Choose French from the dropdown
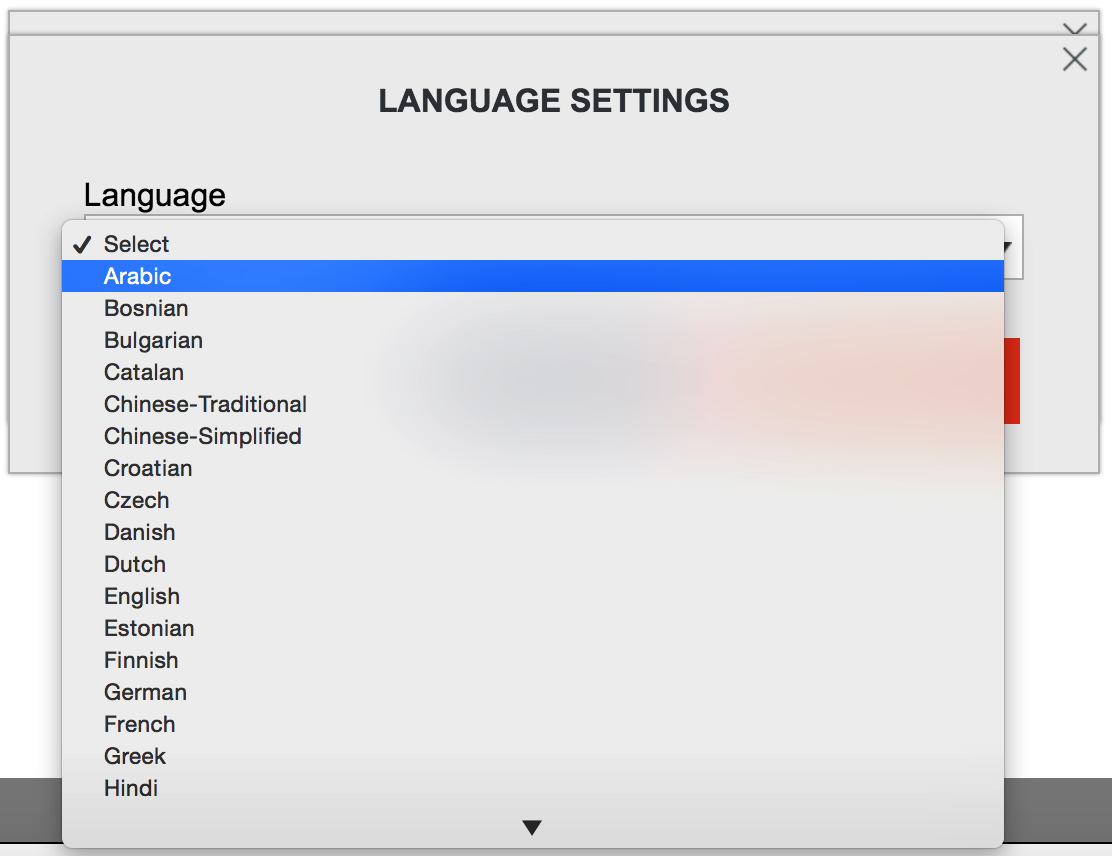Viewport: 1112px width, 856px height. [x=533, y=724]
